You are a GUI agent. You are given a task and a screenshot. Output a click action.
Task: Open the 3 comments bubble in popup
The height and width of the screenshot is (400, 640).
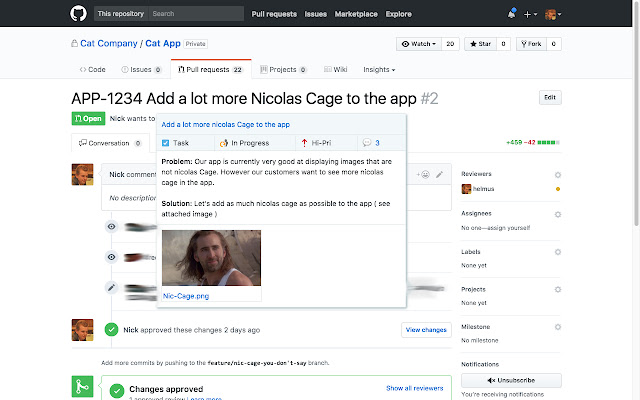tap(366, 143)
